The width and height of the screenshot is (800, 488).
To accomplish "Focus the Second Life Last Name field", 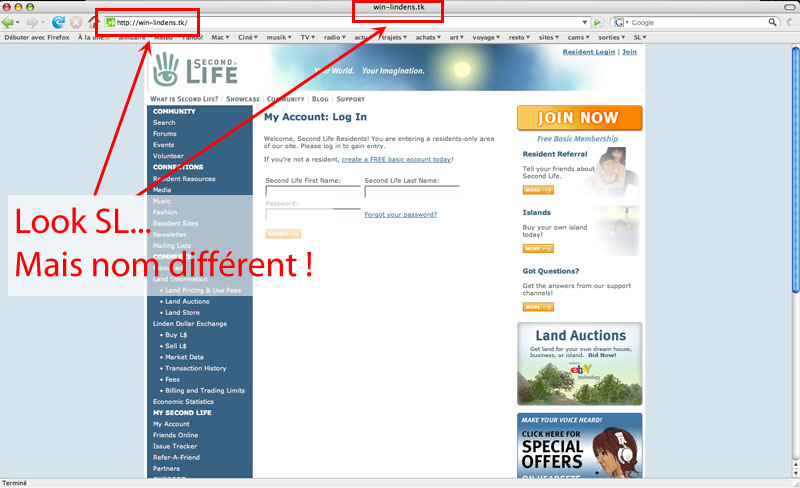I will point(412,191).
